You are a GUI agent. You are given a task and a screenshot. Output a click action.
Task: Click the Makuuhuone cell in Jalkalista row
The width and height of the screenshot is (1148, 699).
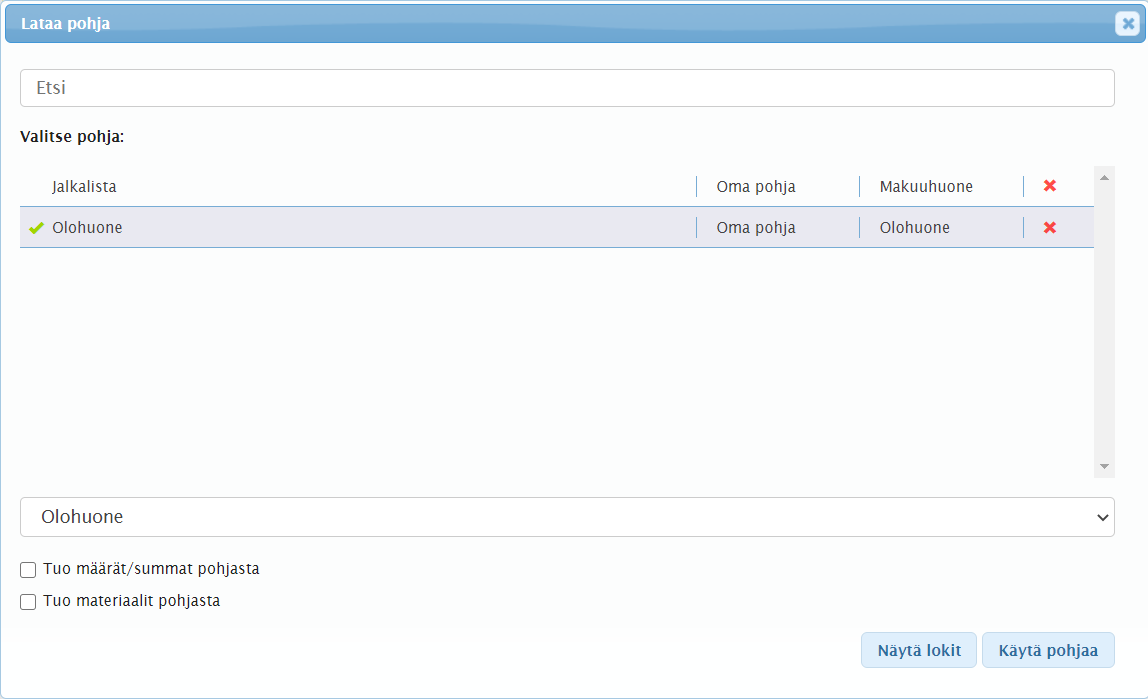(926, 186)
